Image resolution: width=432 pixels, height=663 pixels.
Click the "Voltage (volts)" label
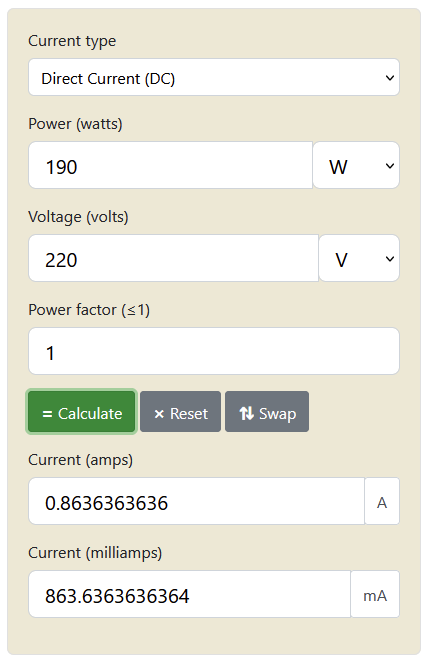click(x=78, y=217)
